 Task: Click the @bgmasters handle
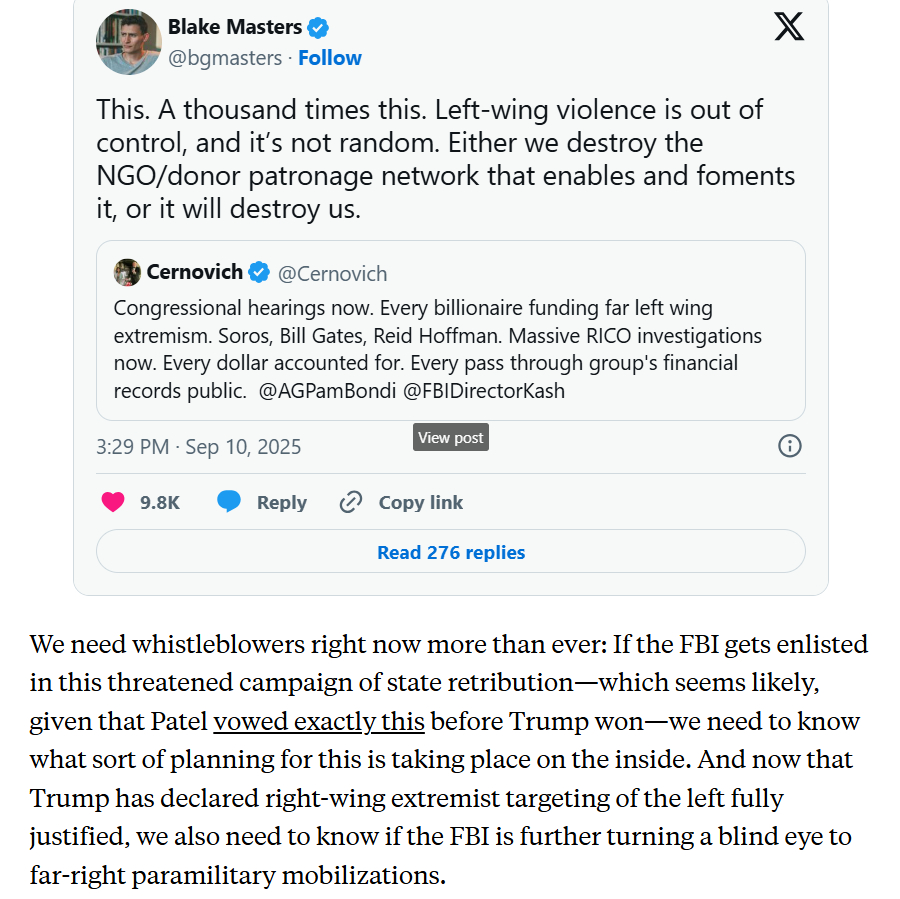(225, 58)
